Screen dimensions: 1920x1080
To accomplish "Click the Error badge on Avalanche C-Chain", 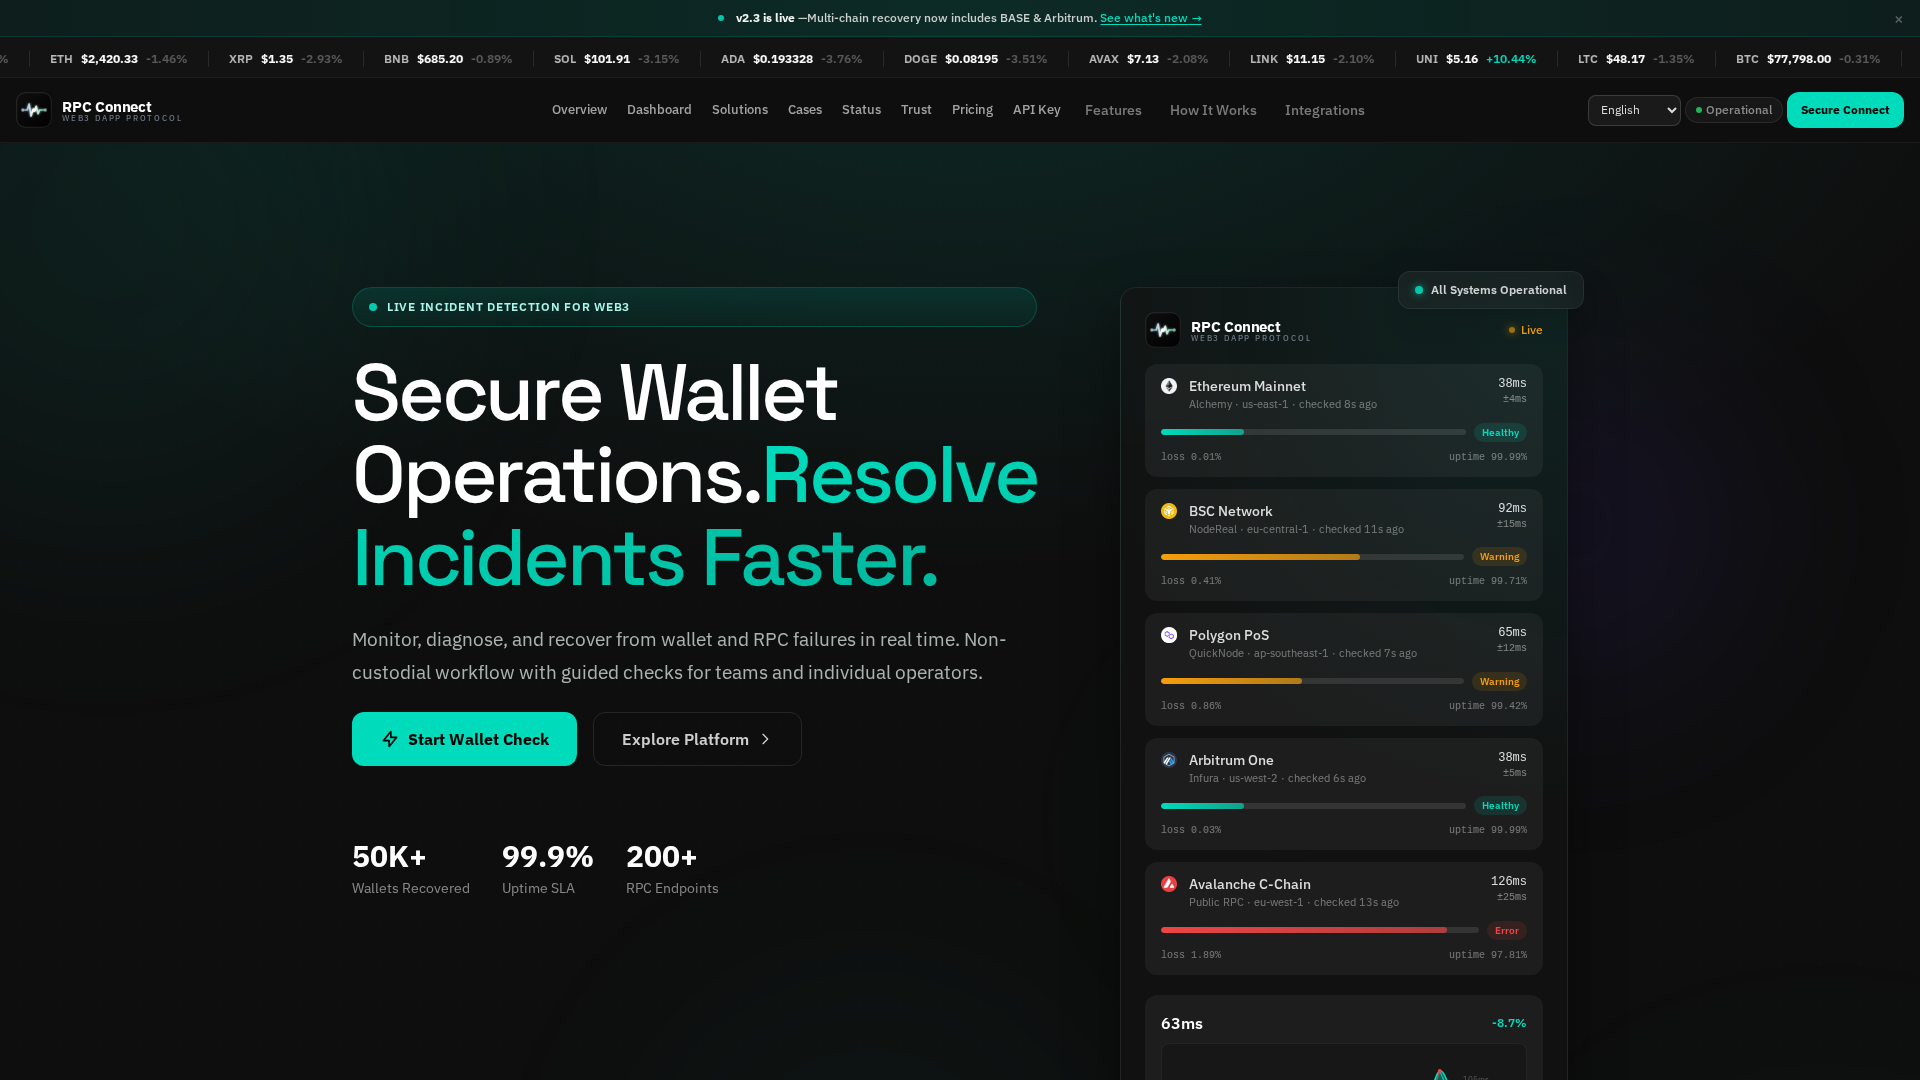I will point(1506,931).
